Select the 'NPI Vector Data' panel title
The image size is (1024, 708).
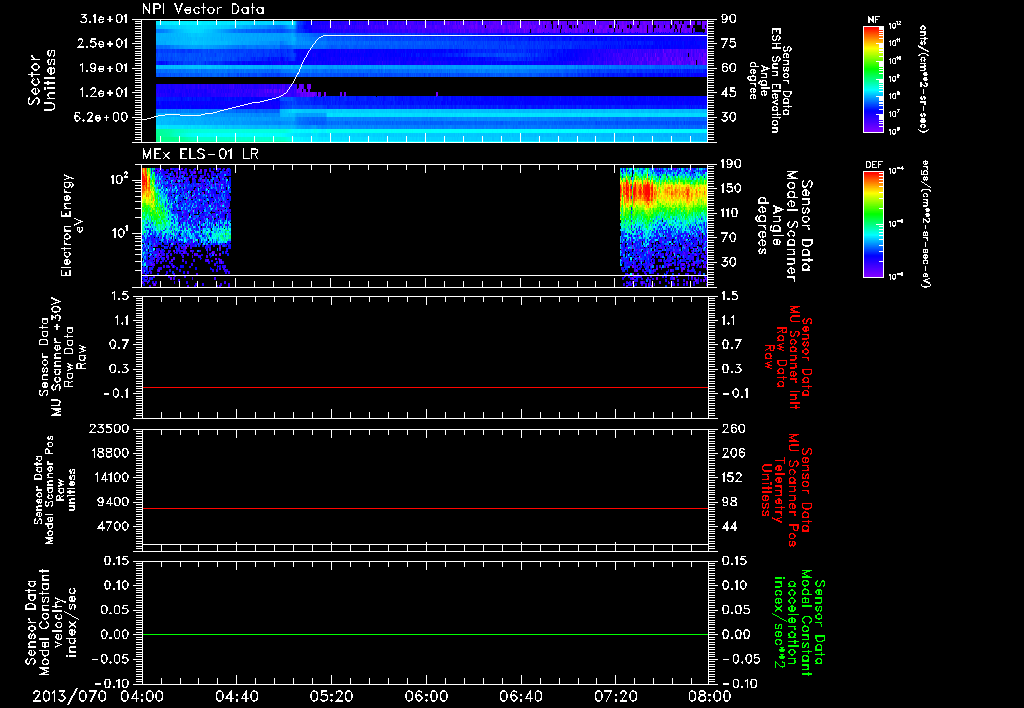point(204,9)
